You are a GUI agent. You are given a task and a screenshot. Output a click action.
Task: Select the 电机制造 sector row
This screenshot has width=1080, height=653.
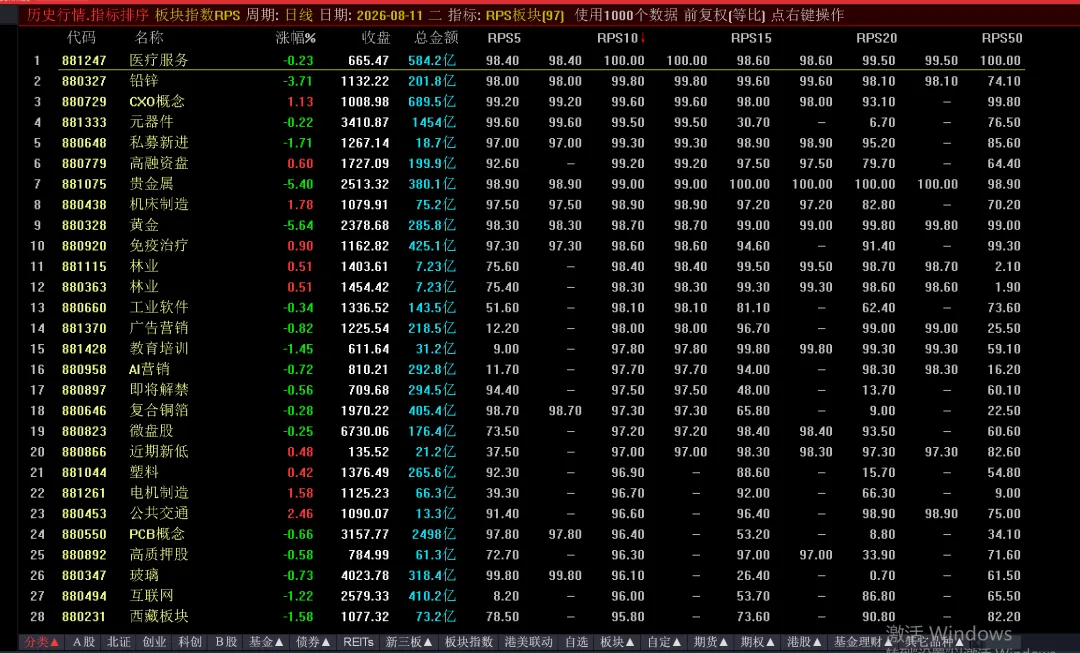[159, 493]
